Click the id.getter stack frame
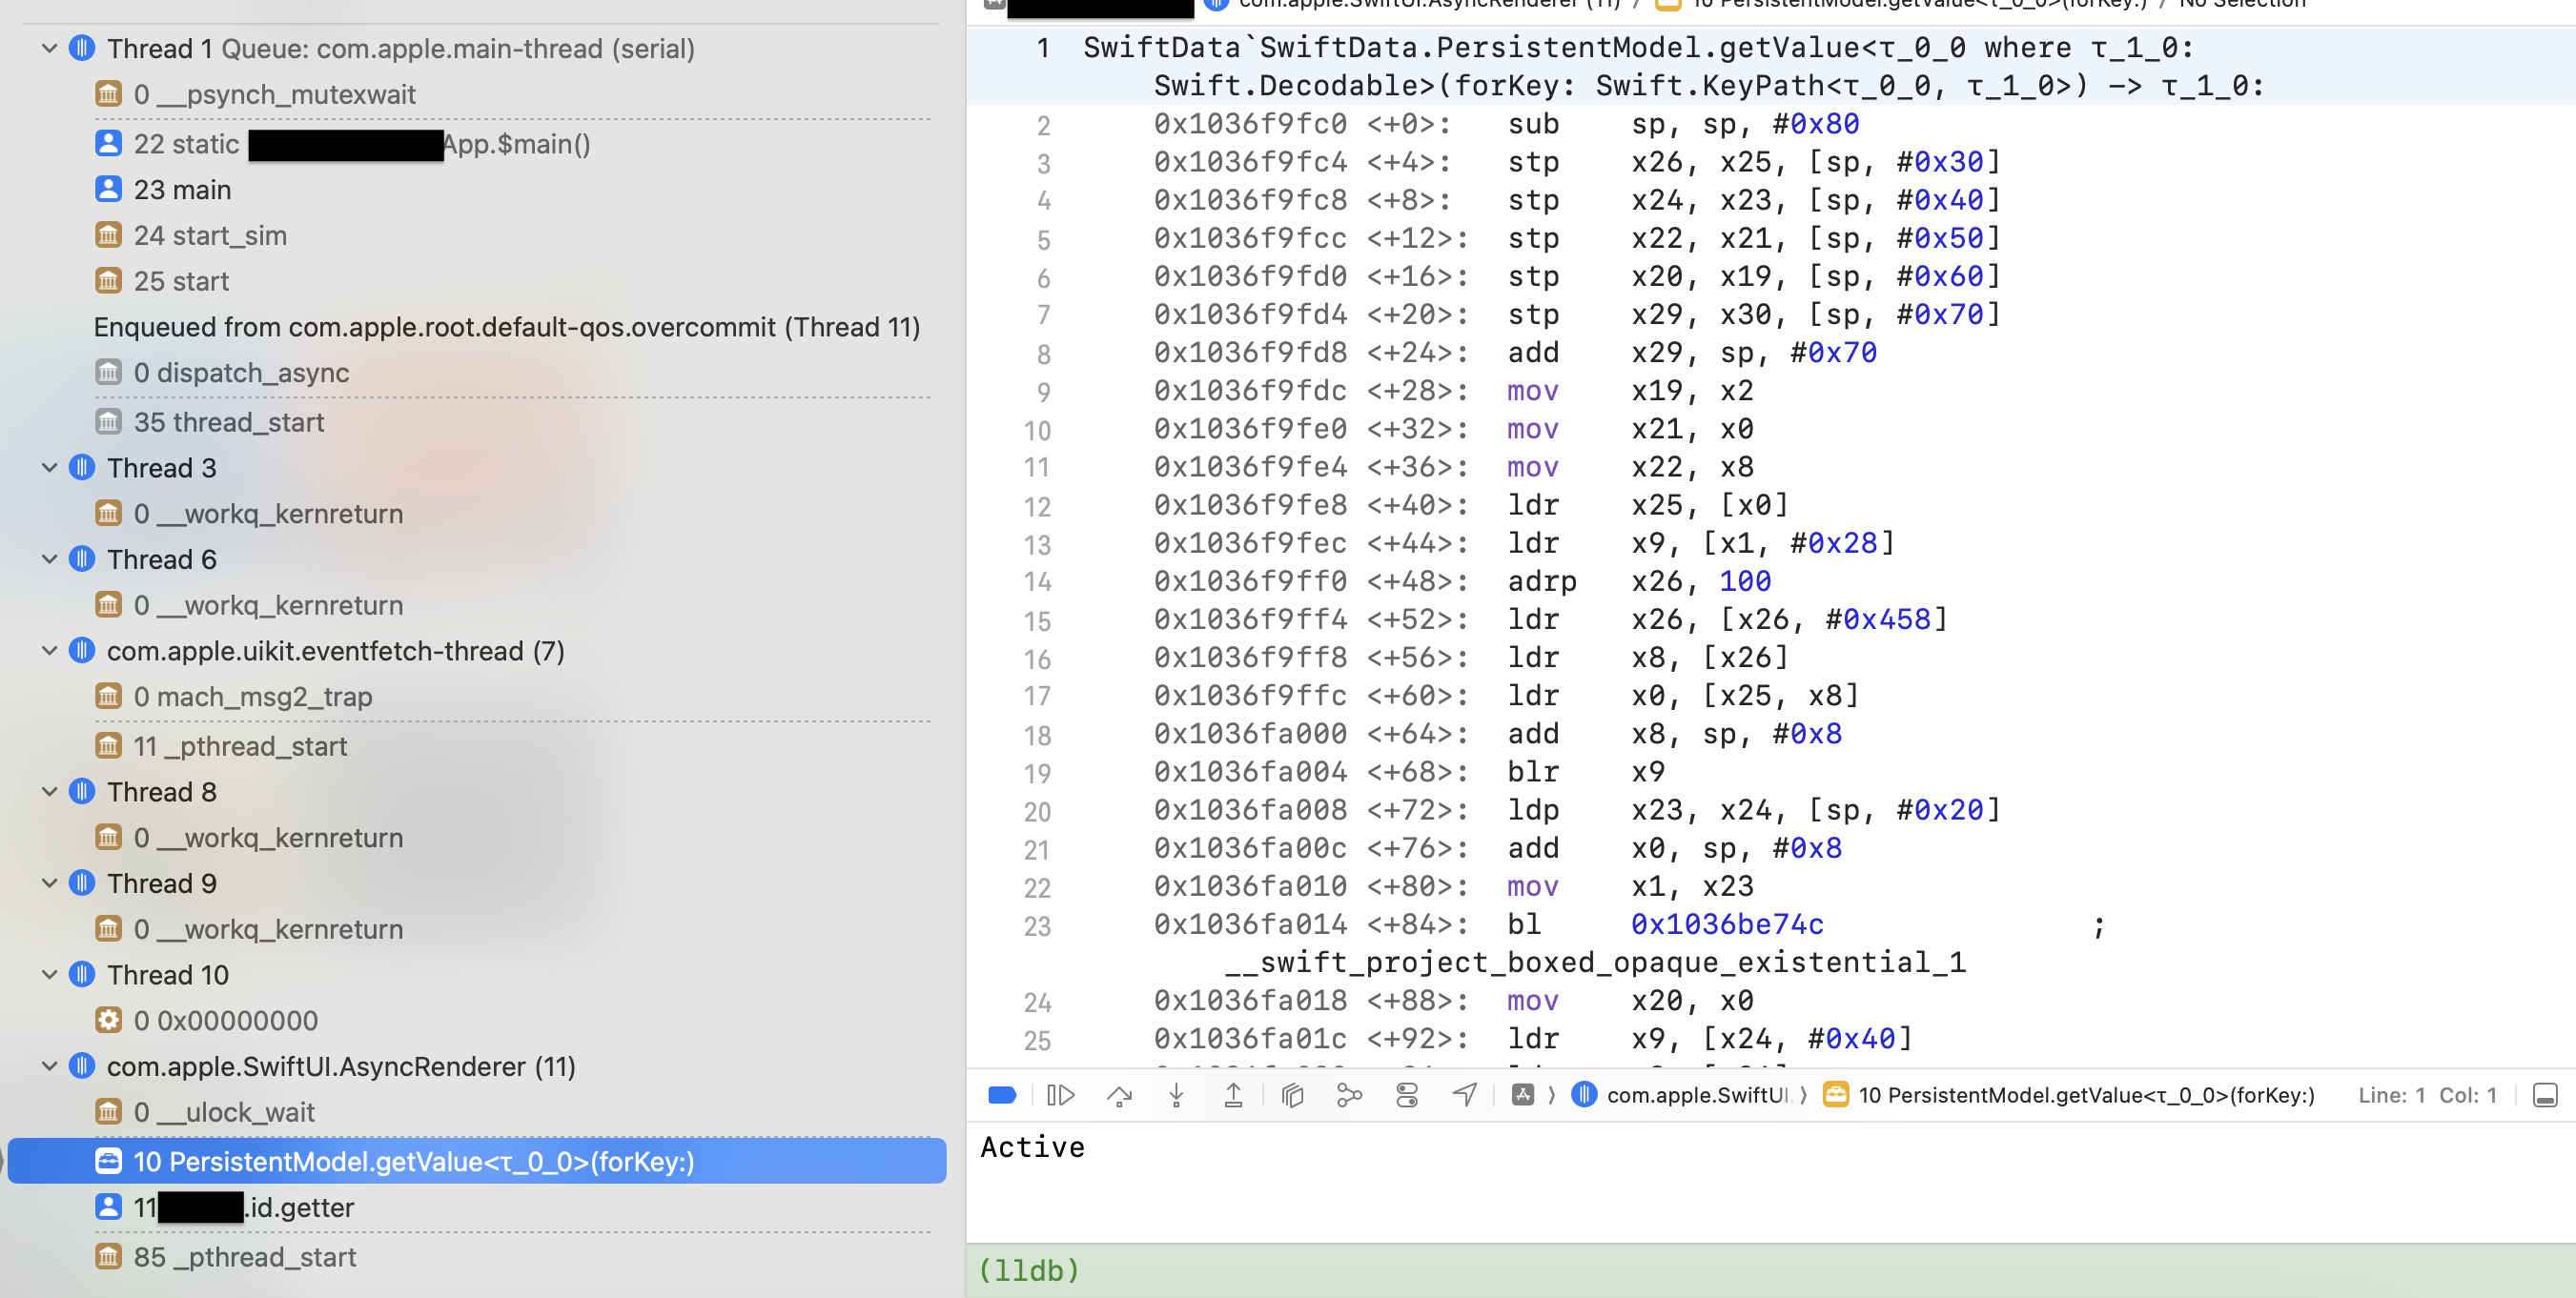The image size is (2576, 1298). click(x=300, y=1207)
